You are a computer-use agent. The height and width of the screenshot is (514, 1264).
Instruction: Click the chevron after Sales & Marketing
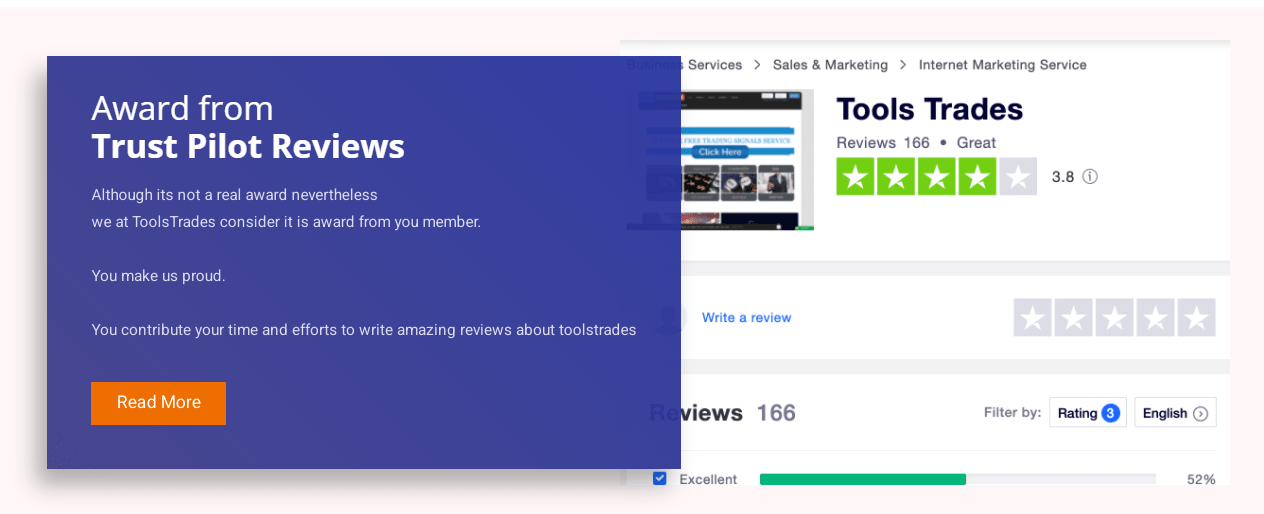point(903,65)
